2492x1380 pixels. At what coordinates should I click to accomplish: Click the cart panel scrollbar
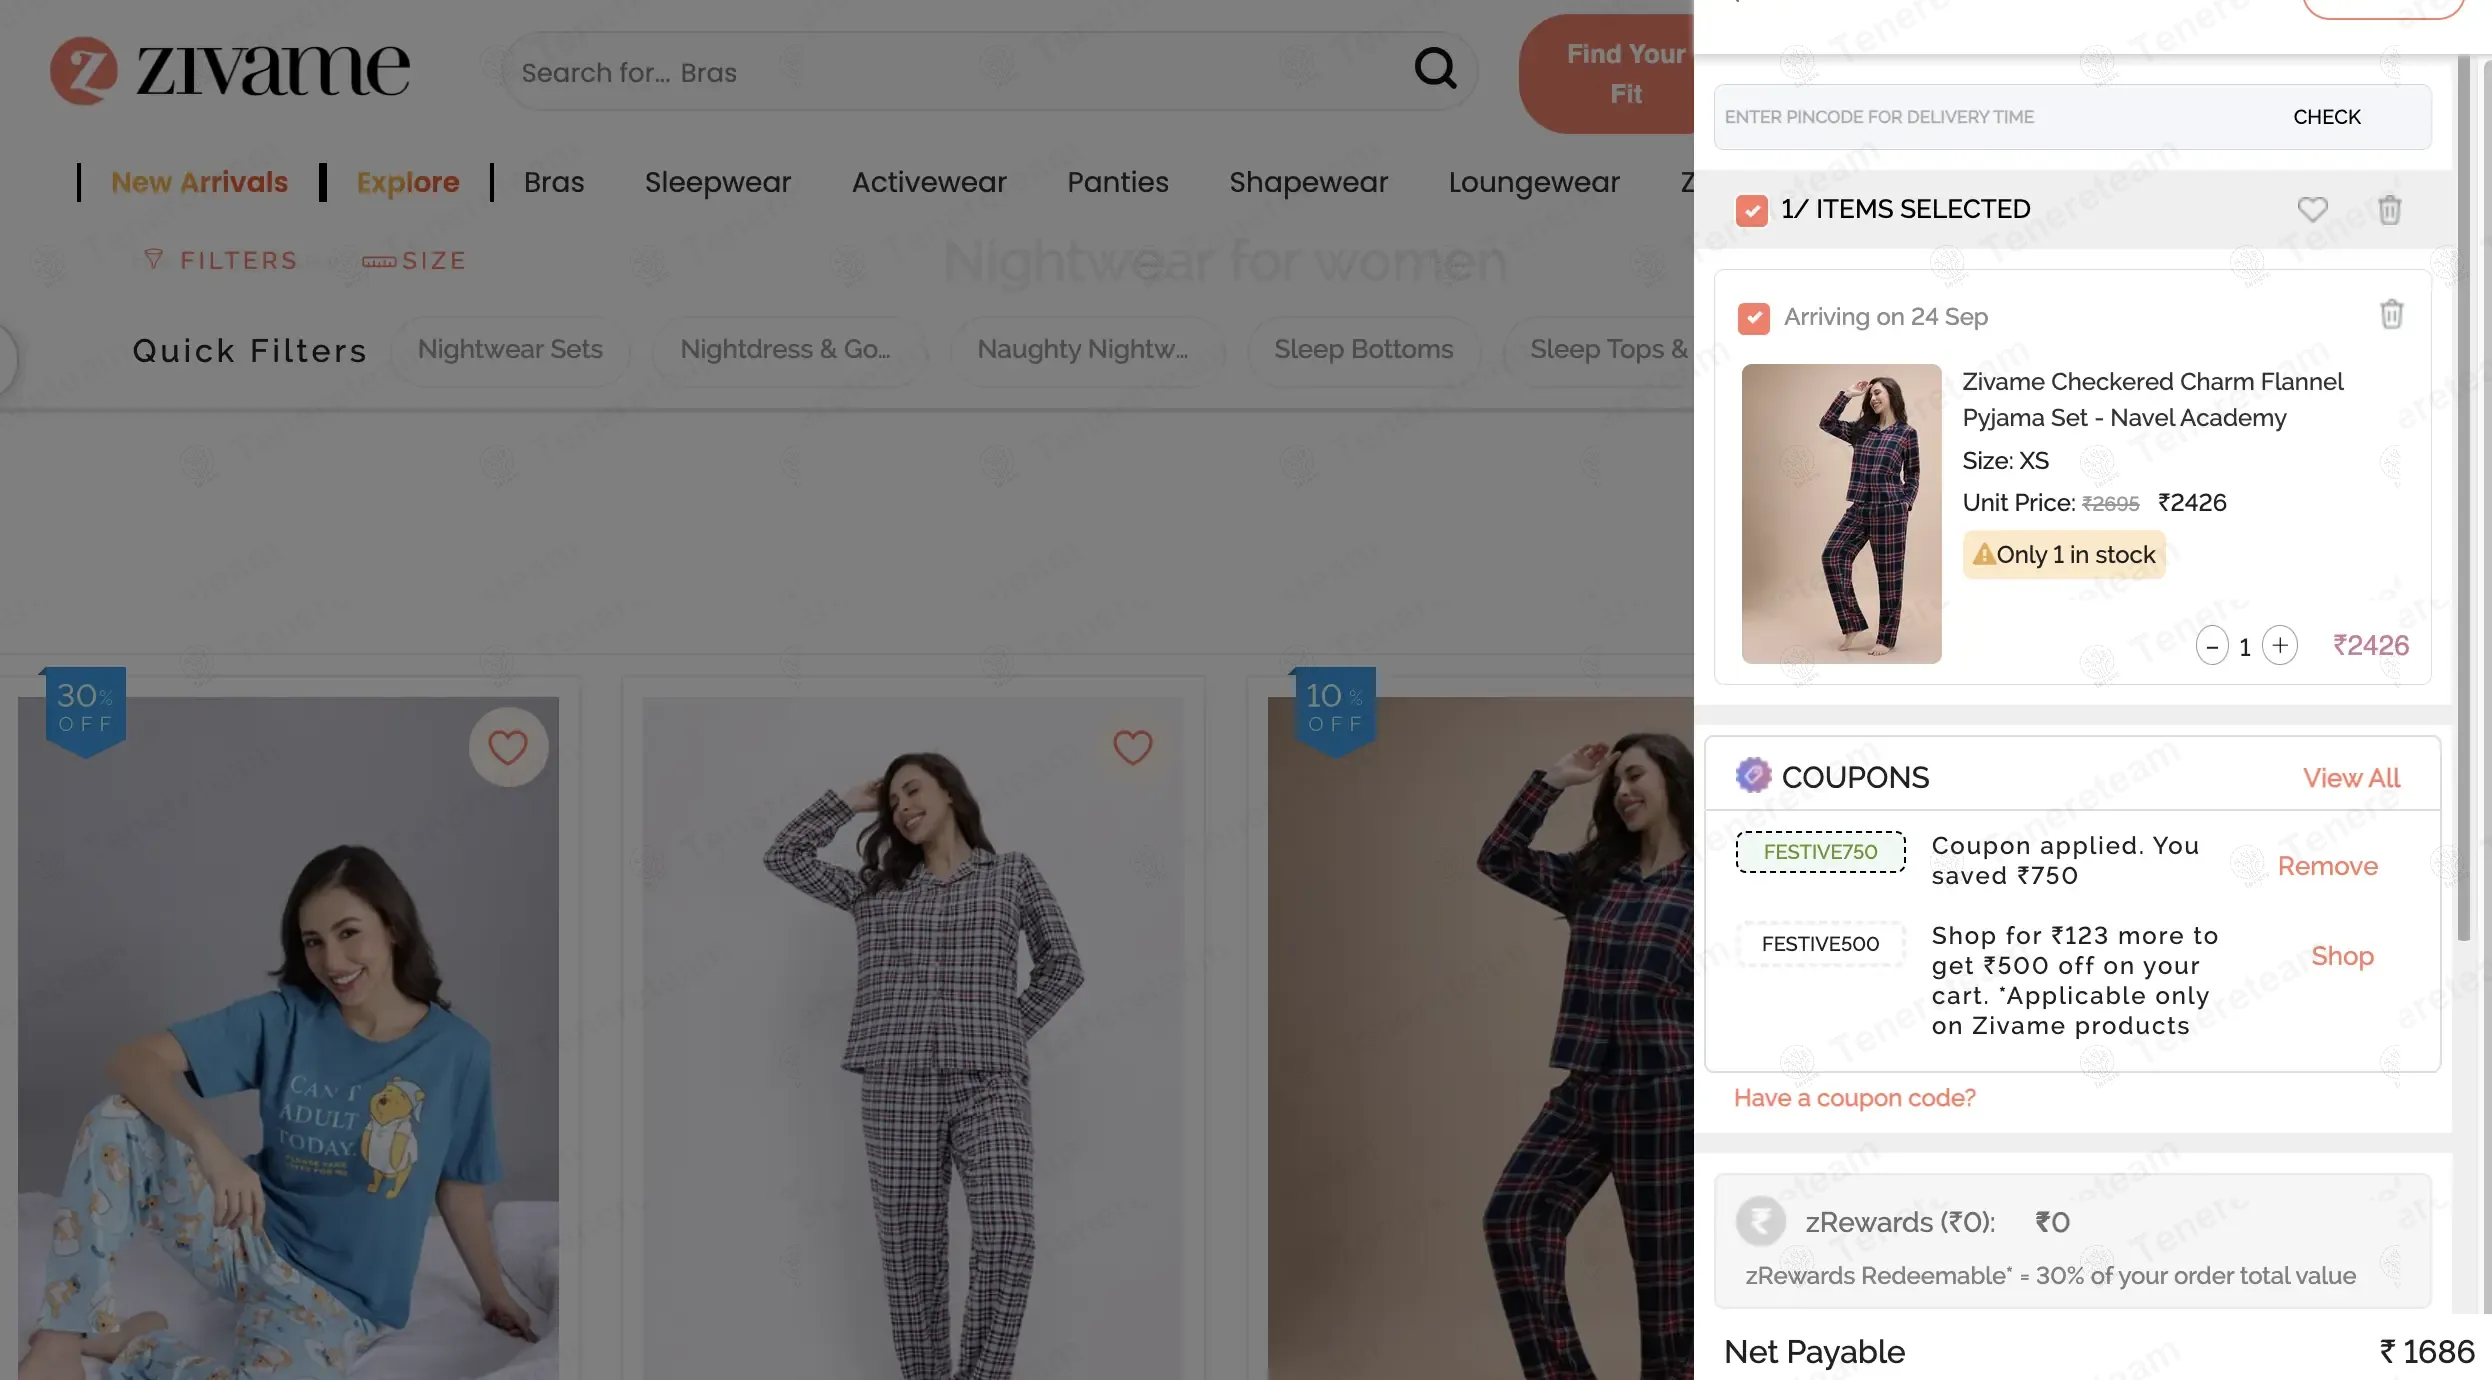pos(2463,498)
